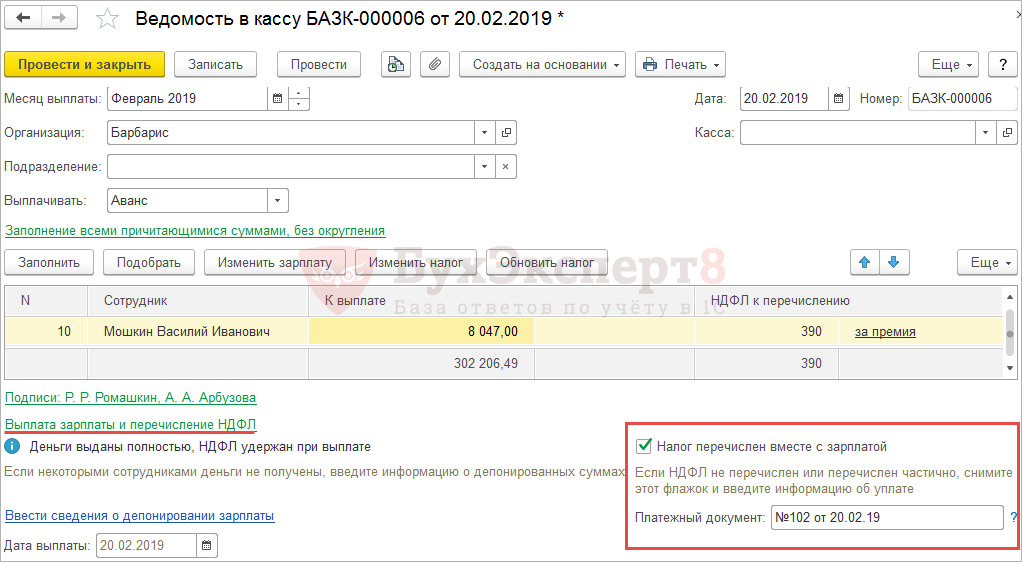Viewport: 1022px width, 562px height.
Task: Expand the Выплачивать dropdown list
Action: [277, 201]
